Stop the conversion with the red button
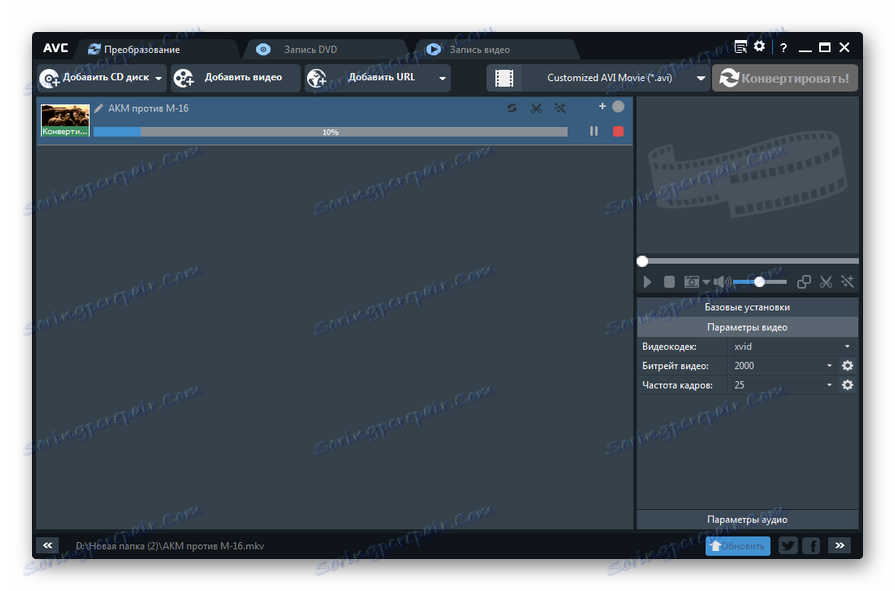 pyautogui.click(x=618, y=131)
